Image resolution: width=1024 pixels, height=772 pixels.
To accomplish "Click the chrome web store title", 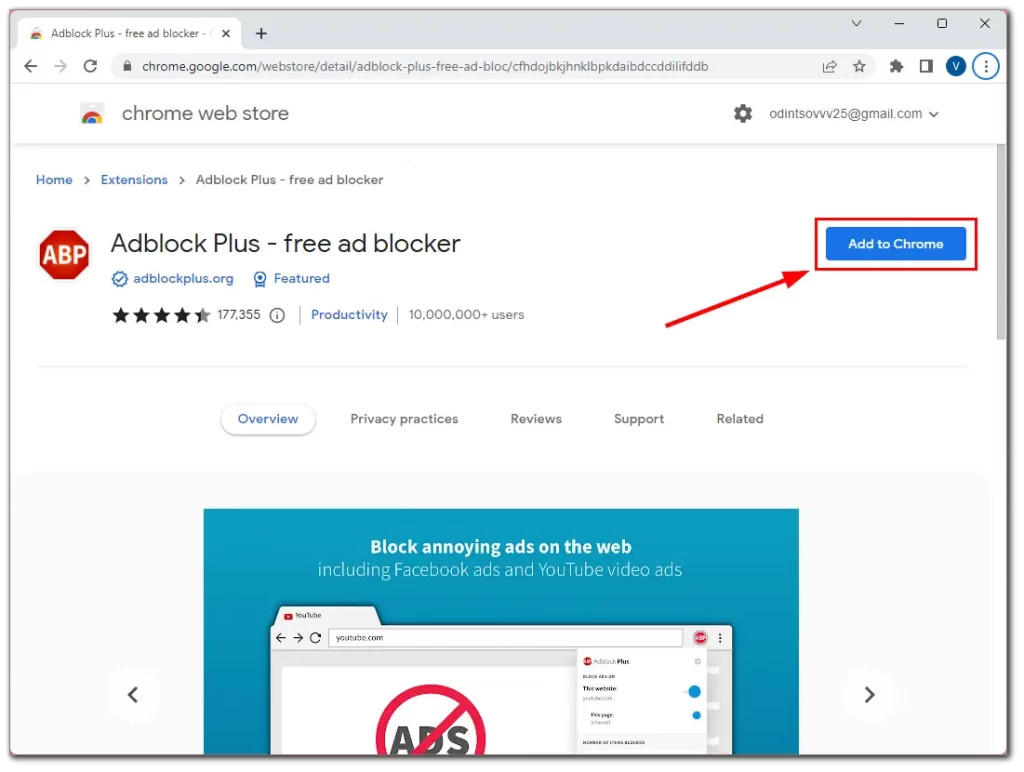I will click(x=205, y=114).
